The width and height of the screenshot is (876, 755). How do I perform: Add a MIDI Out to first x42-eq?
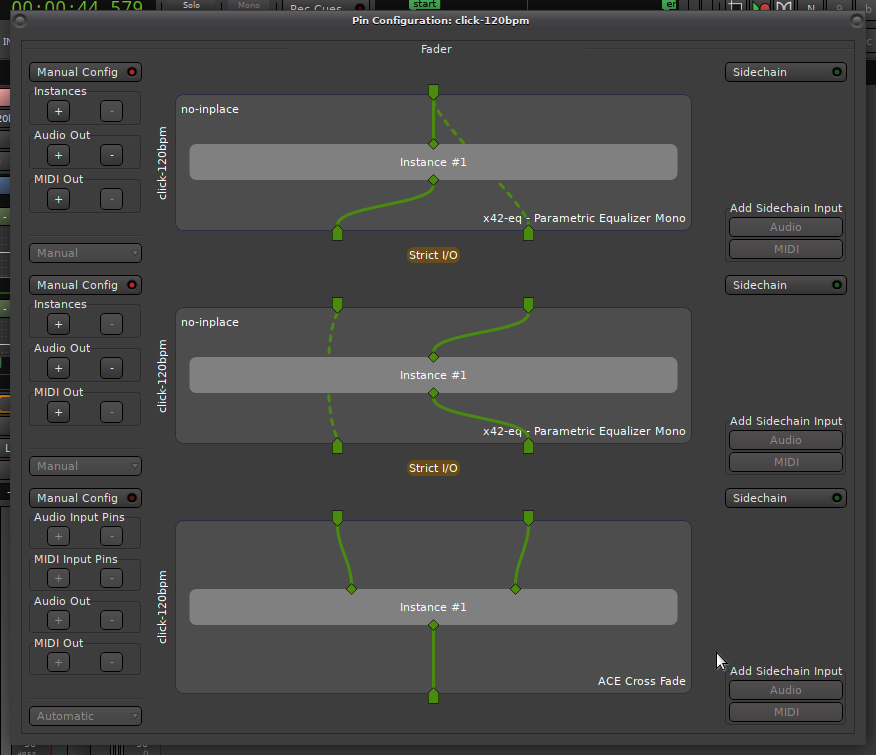pyautogui.click(x=58, y=199)
